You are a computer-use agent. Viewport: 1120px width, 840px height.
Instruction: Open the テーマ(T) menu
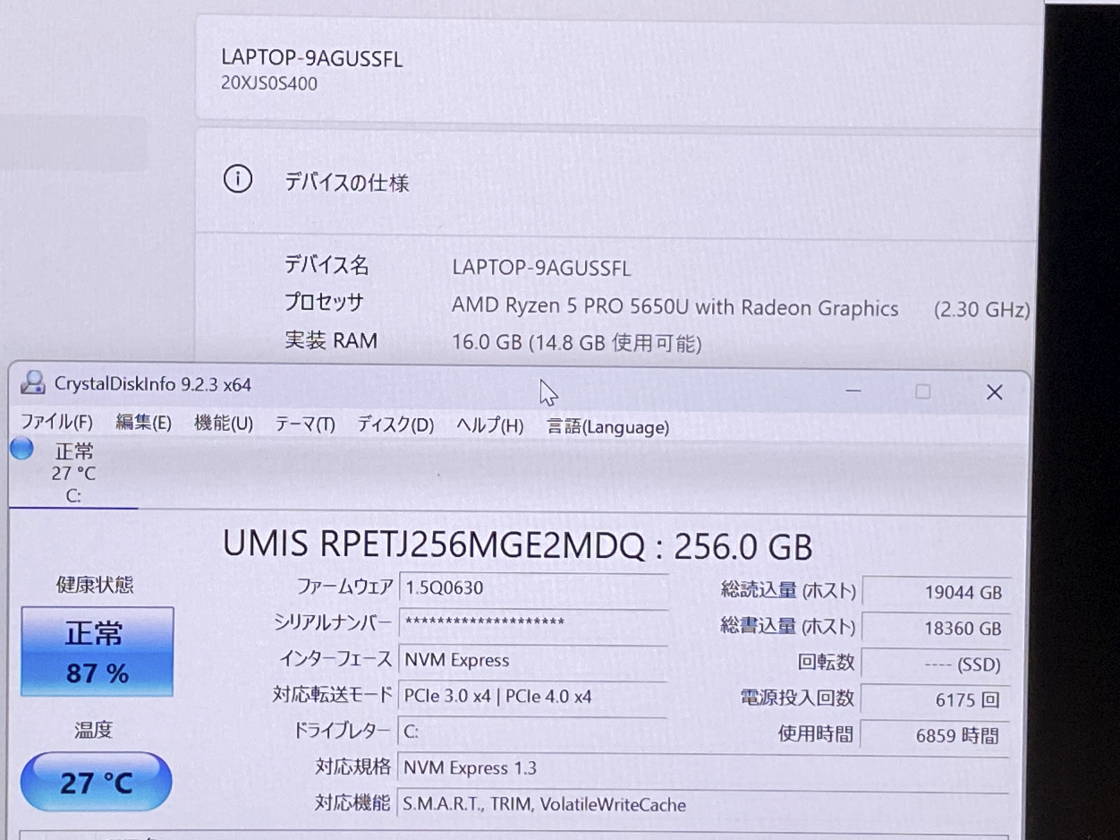click(x=305, y=425)
